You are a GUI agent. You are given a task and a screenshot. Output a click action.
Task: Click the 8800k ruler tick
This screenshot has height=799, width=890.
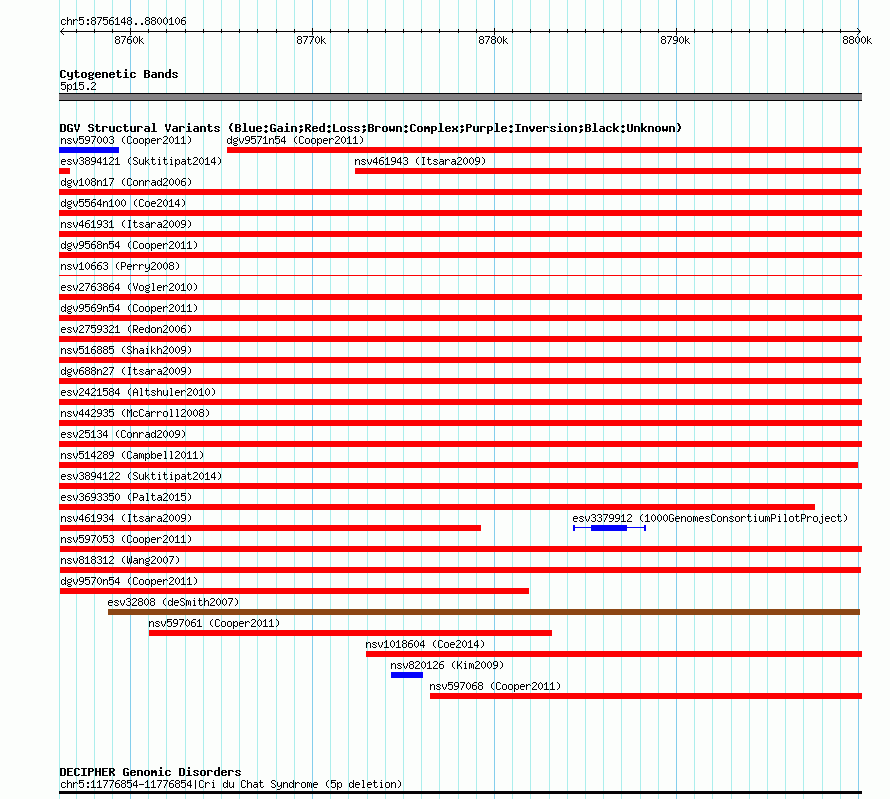[x=857, y=40]
